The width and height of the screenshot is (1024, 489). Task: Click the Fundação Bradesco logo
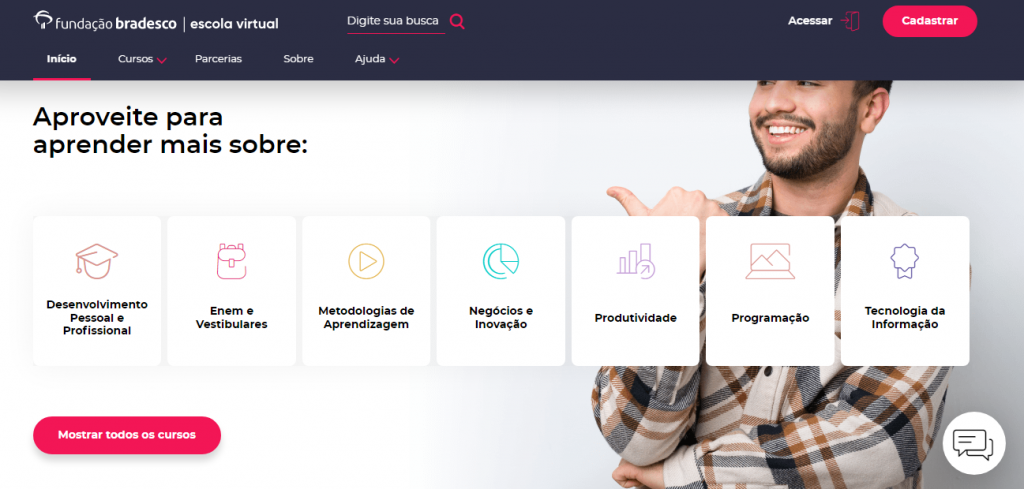click(156, 22)
